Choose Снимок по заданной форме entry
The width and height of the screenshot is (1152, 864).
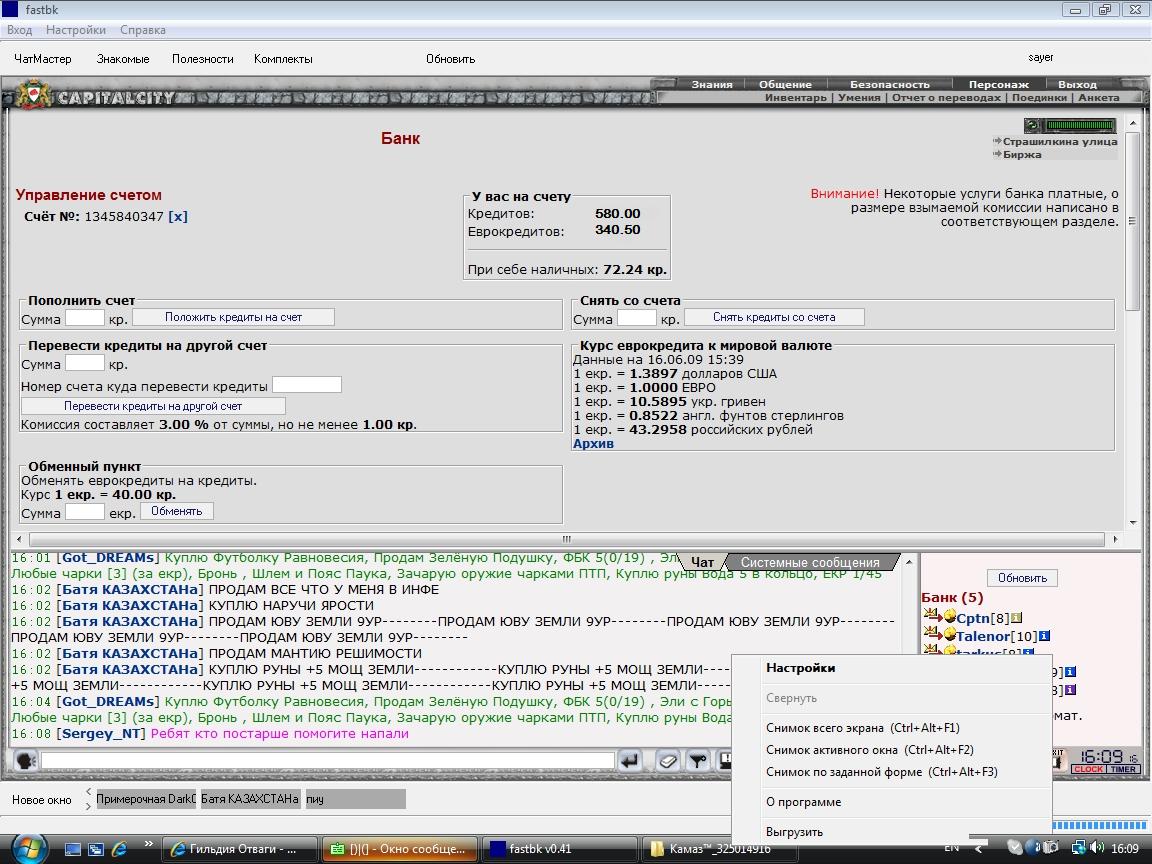(891, 772)
